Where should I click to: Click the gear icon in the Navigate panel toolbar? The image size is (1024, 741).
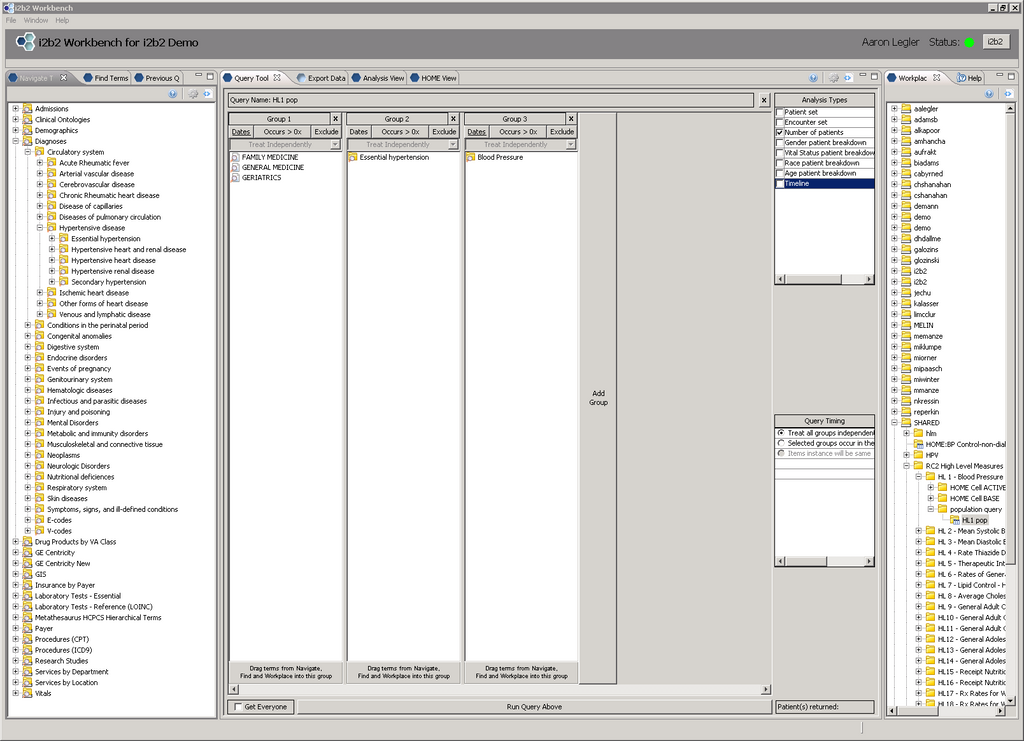[193, 94]
